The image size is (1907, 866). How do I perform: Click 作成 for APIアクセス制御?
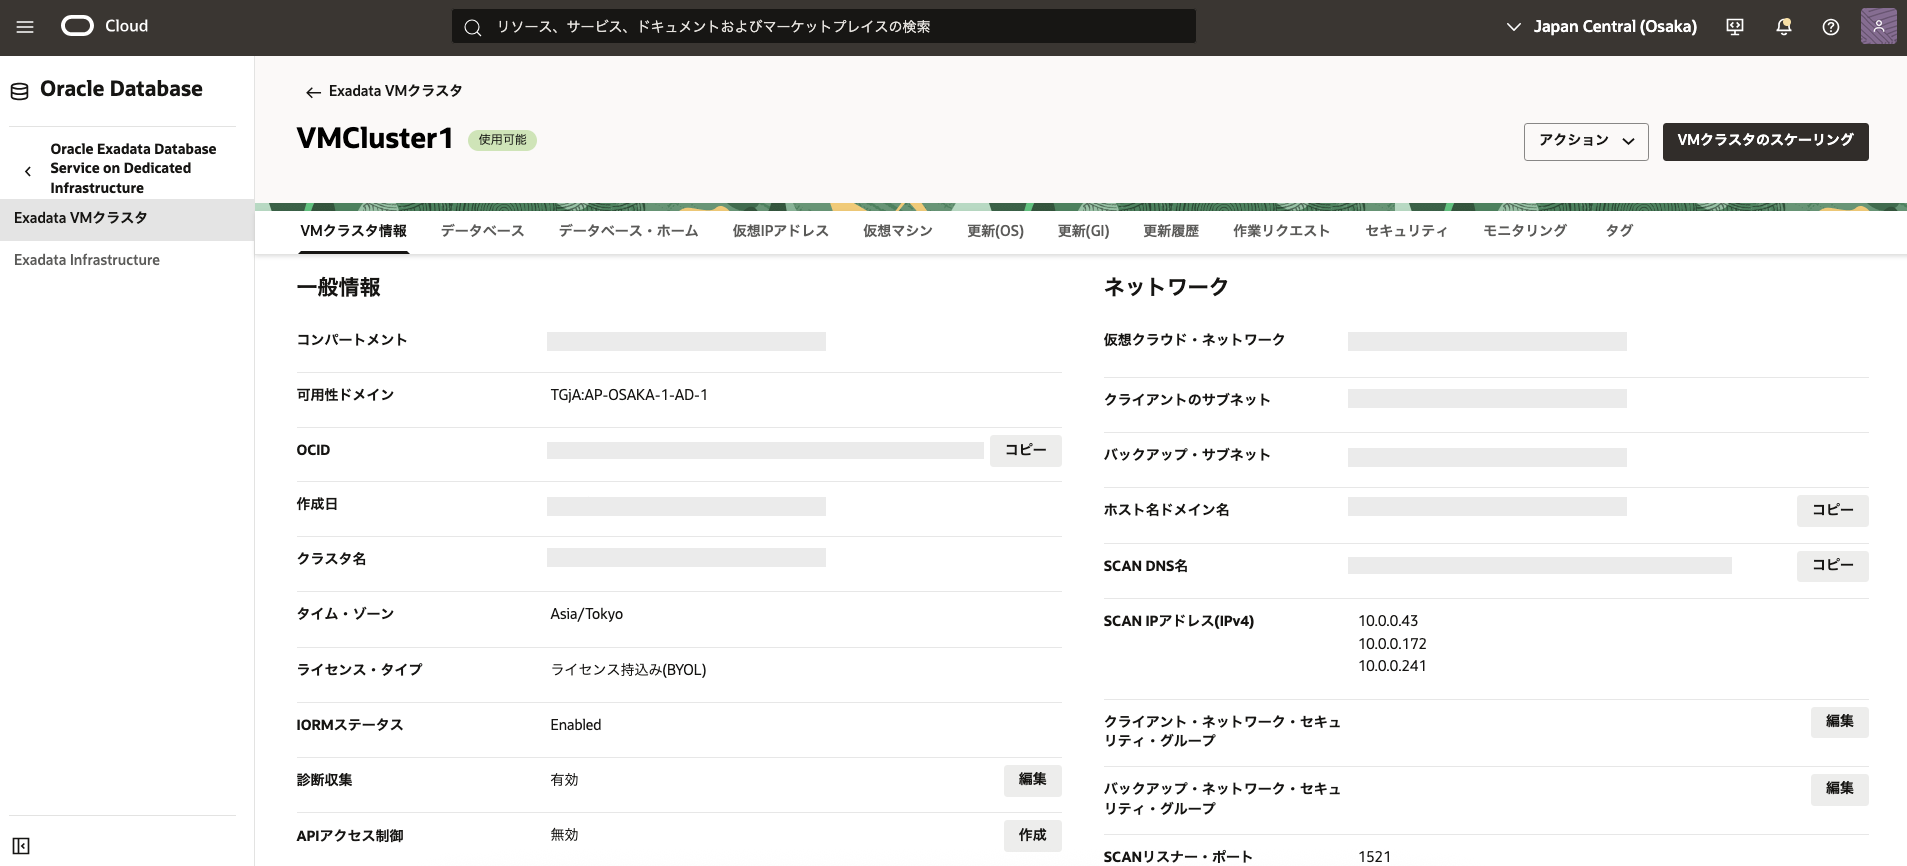pos(1032,835)
